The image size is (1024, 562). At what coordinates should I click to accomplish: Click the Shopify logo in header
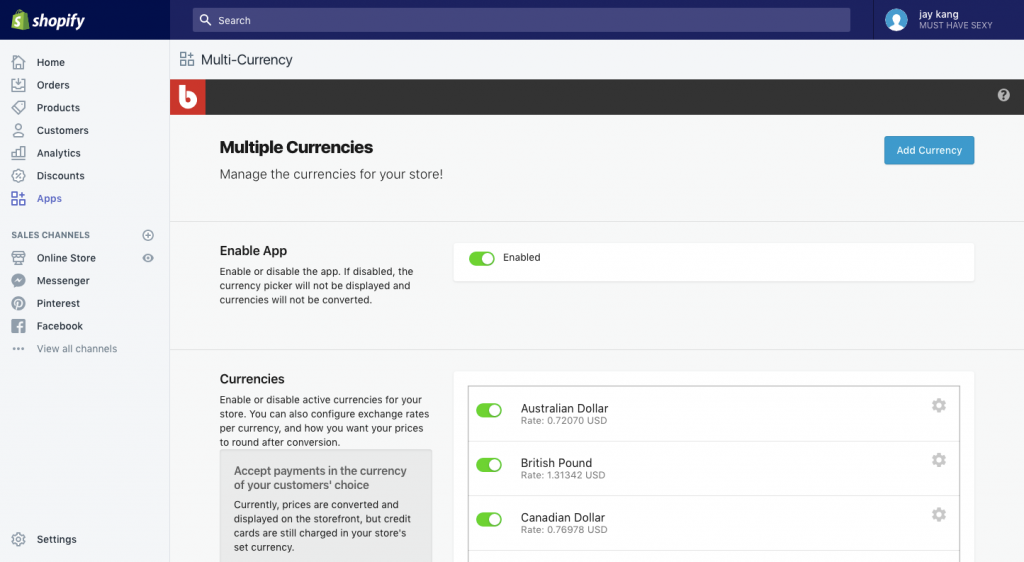48,20
